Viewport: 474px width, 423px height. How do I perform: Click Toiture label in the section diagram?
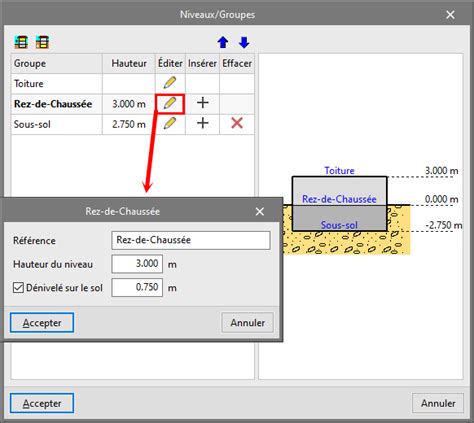coord(339,171)
